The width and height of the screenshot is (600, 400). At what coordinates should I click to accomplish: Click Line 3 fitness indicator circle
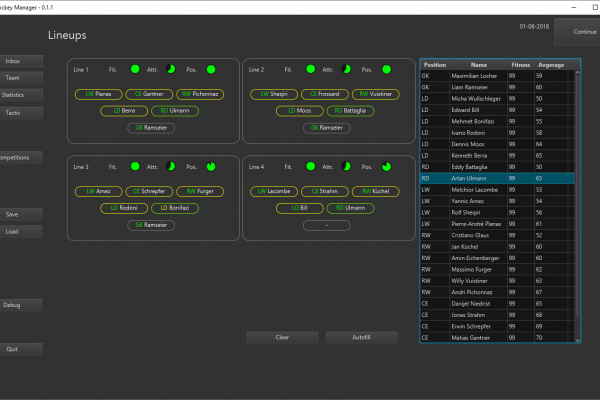135,166
